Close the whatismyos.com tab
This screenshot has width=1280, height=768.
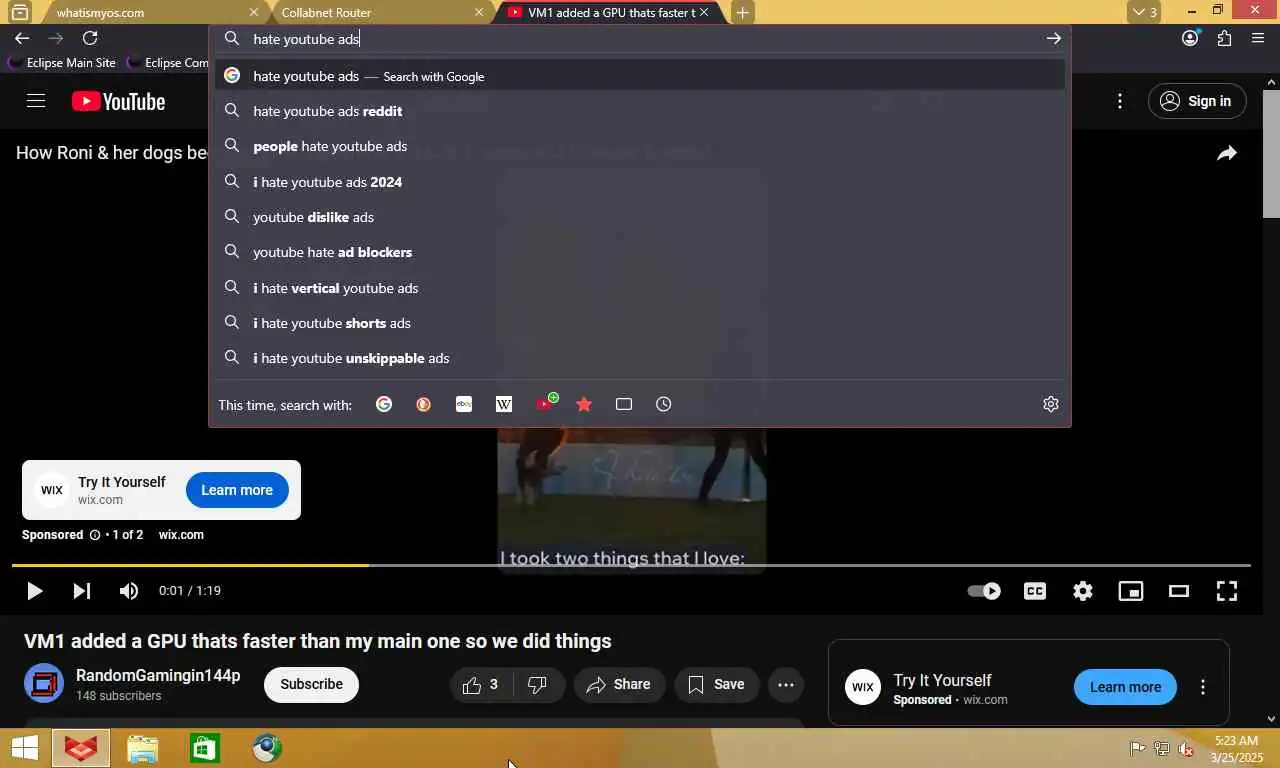click(x=253, y=12)
